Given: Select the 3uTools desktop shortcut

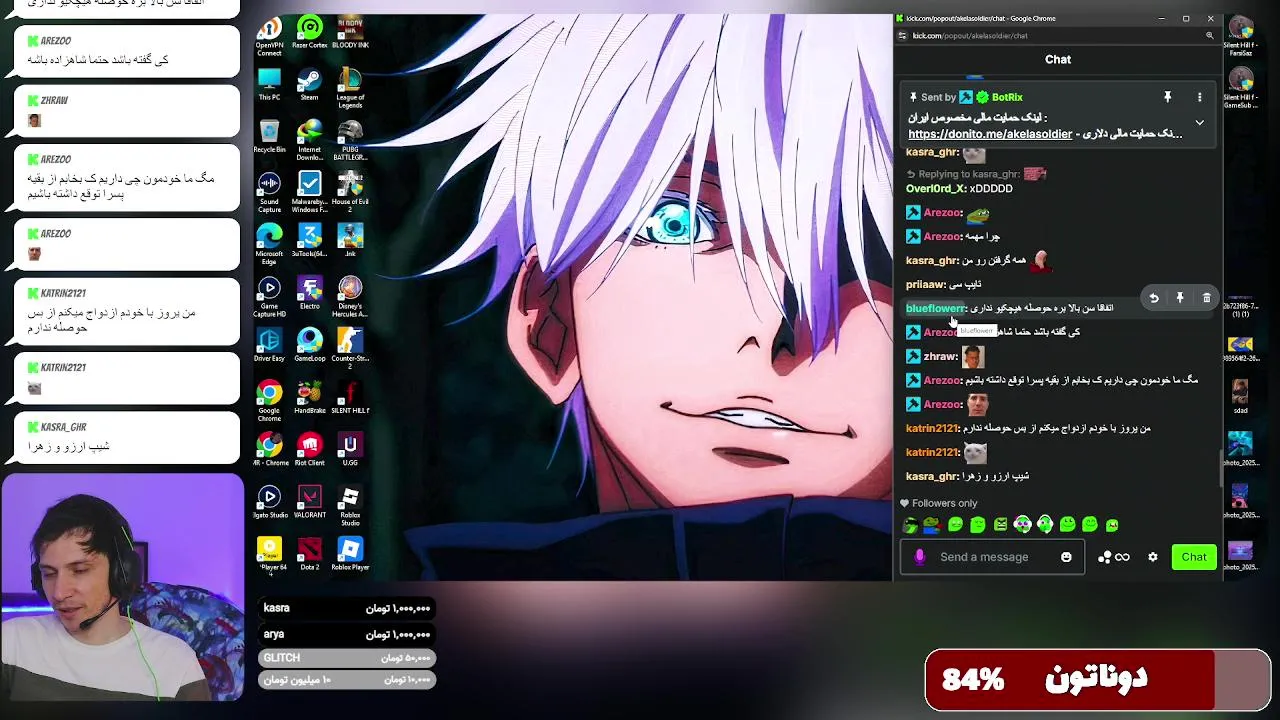Looking at the screenshot, I should [x=310, y=240].
